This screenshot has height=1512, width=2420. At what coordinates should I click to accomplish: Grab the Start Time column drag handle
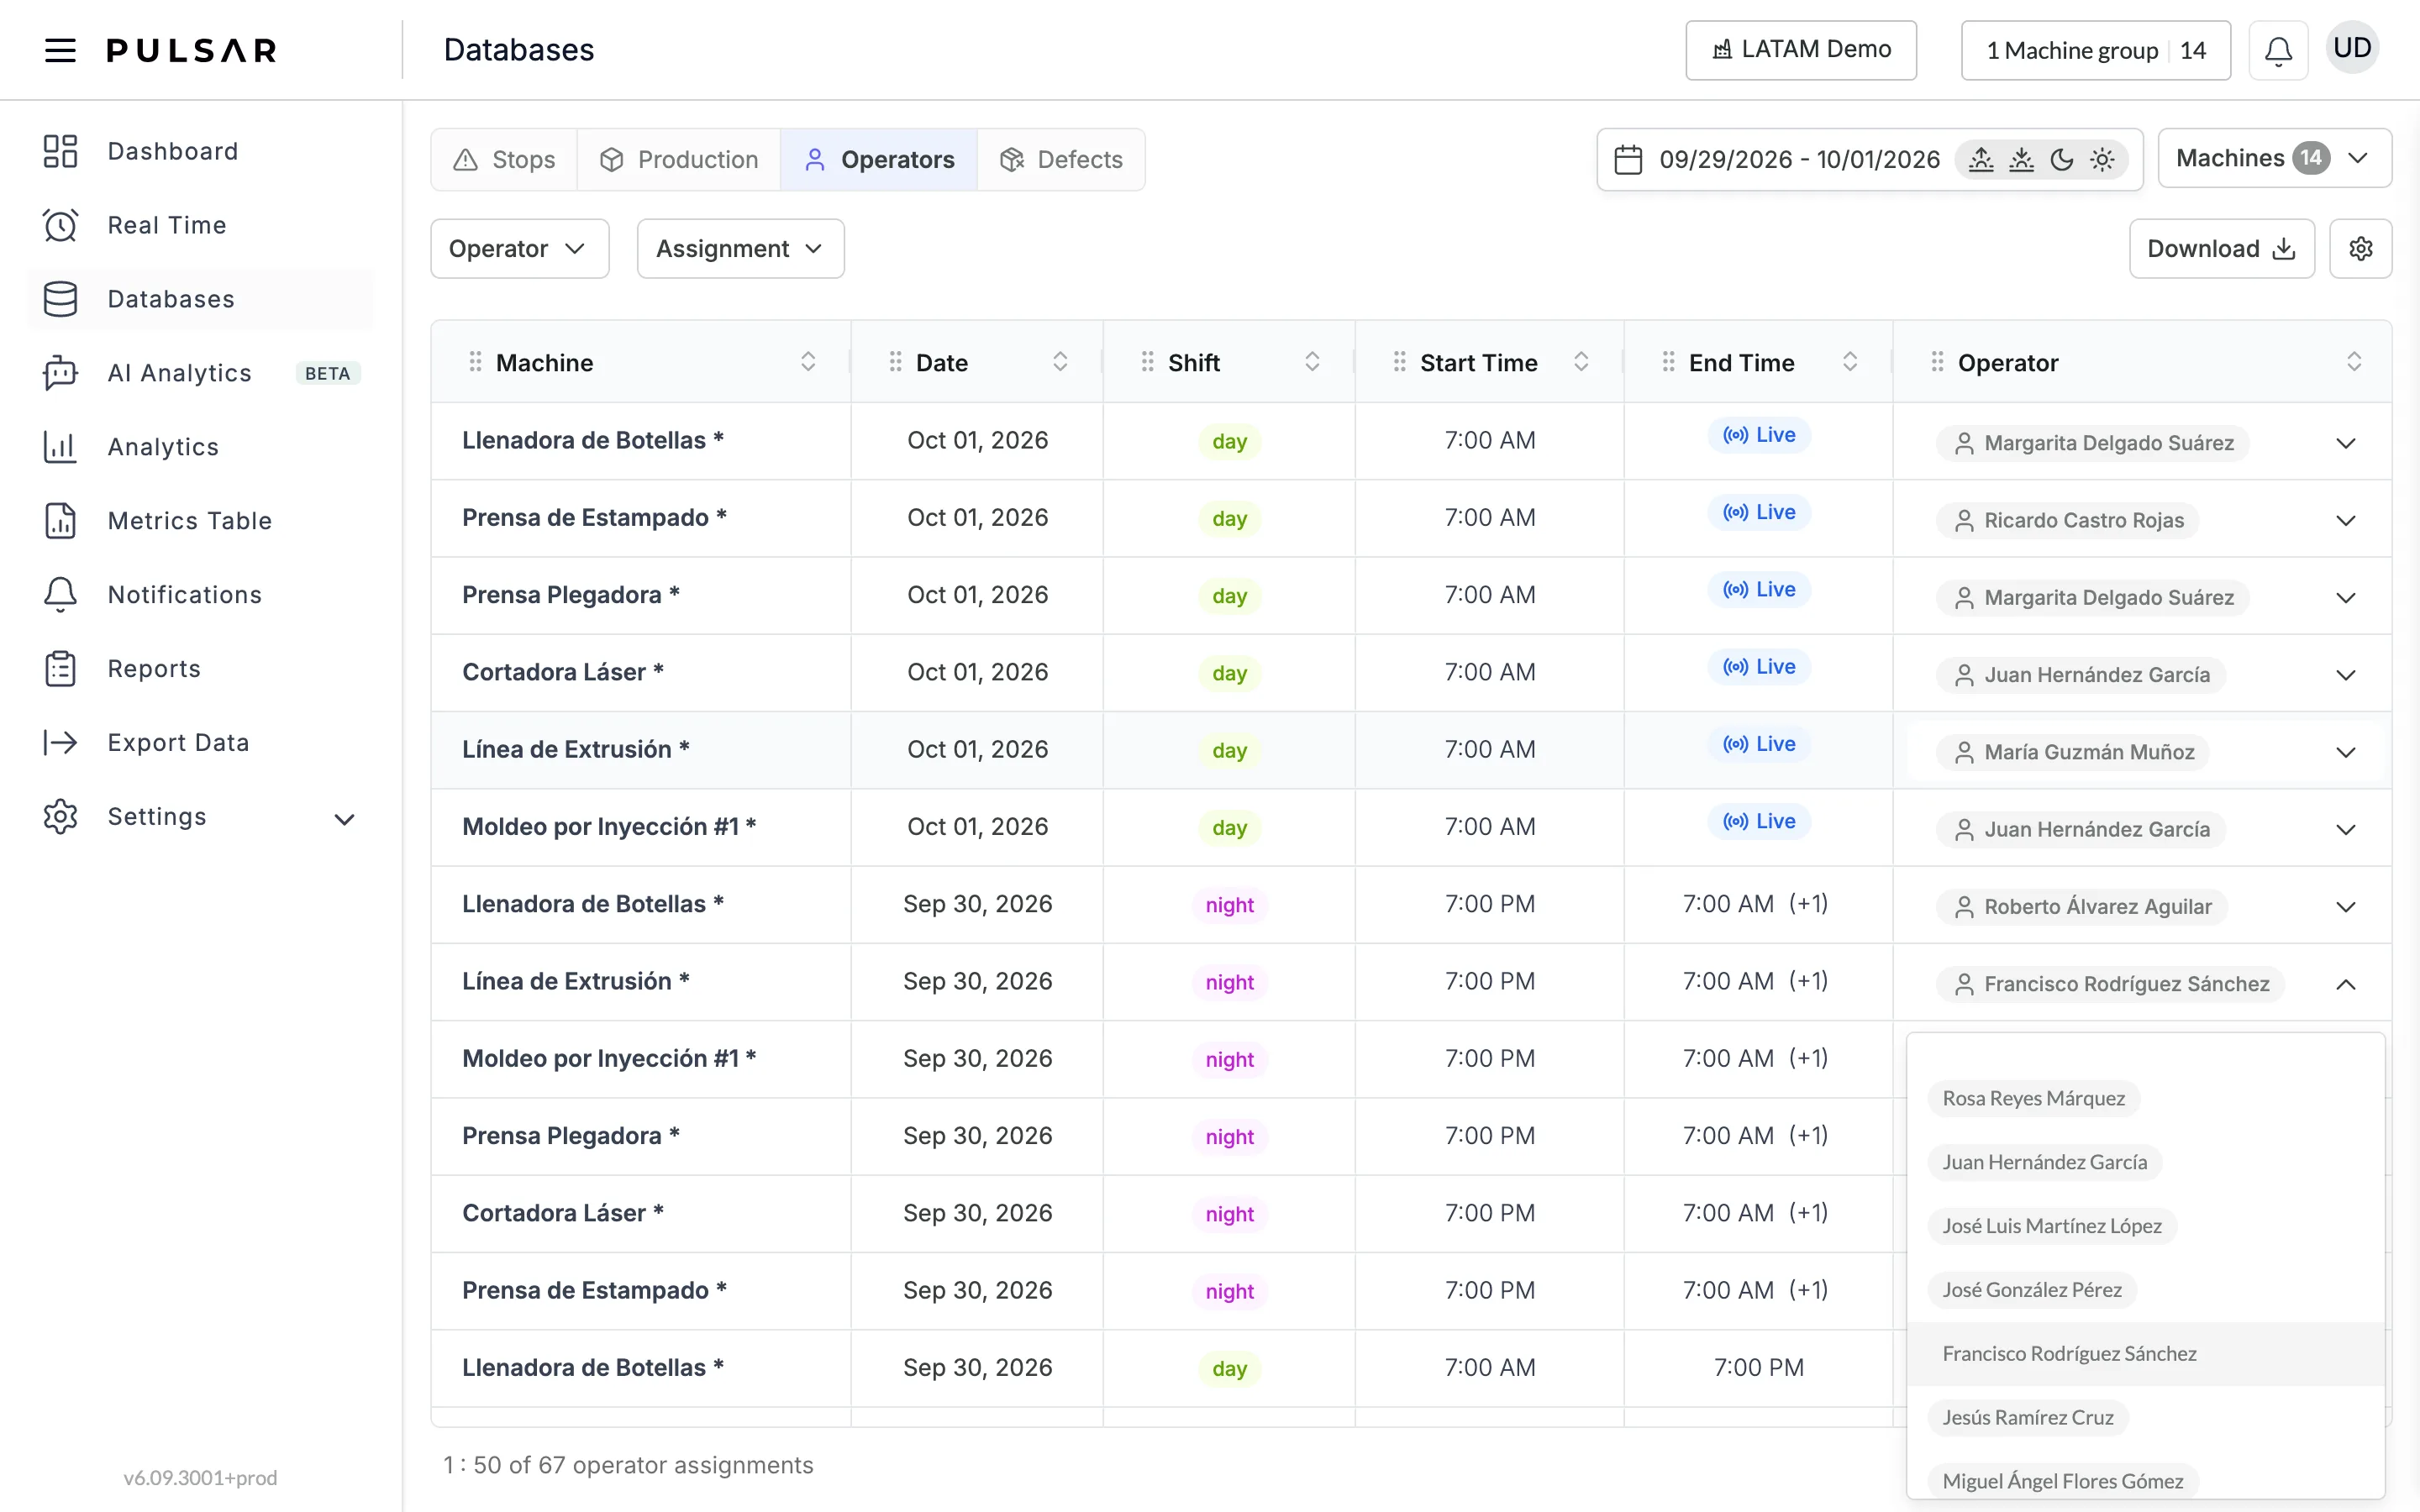pos(1399,362)
